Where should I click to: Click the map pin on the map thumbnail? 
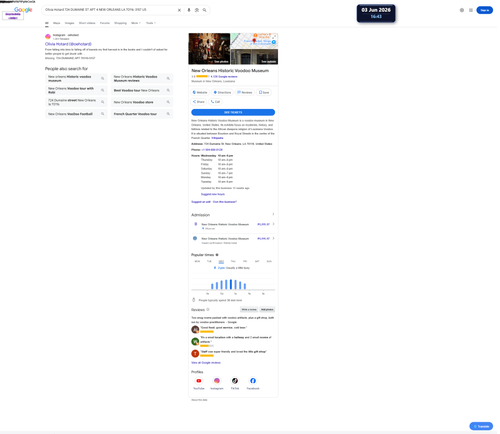pos(254,41)
